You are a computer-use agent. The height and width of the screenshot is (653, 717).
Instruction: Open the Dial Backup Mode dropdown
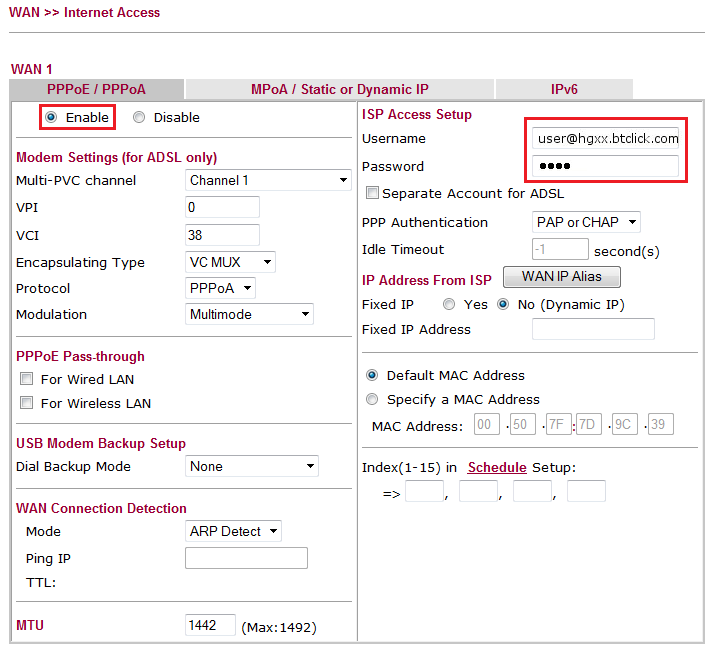point(251,466)
